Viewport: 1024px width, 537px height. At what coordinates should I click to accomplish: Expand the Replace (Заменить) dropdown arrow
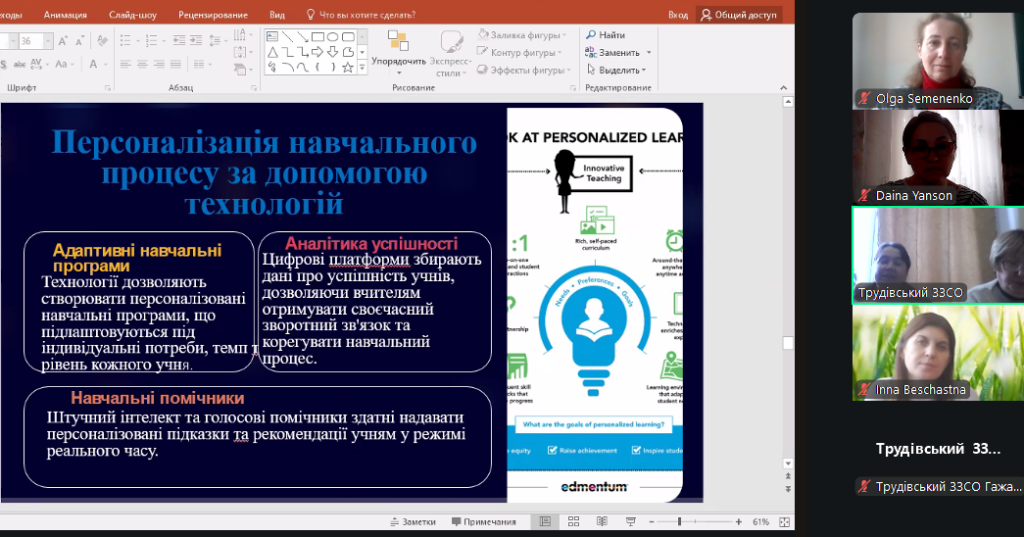point(648,53)
